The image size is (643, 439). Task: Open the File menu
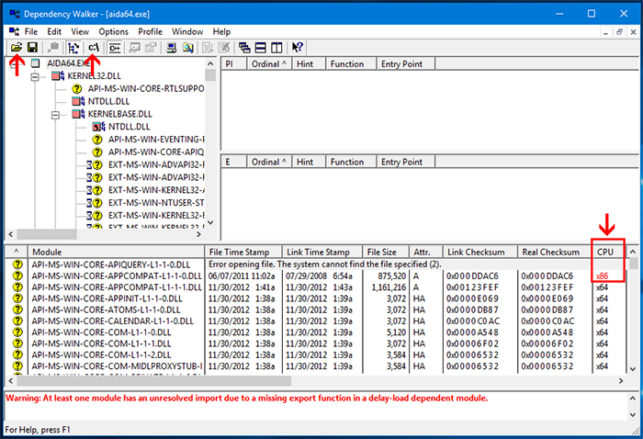[31, 32]
